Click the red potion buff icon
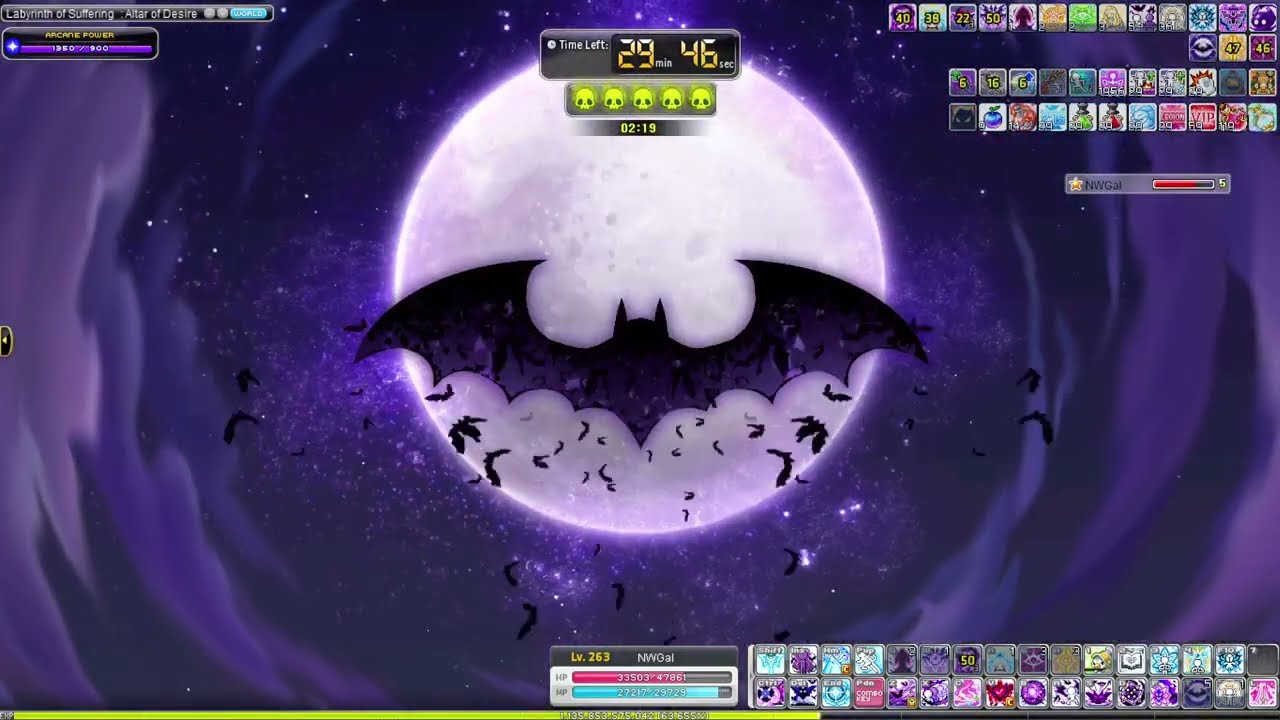The width and height of the screenshot is (1280, 720). [1113, 116]
